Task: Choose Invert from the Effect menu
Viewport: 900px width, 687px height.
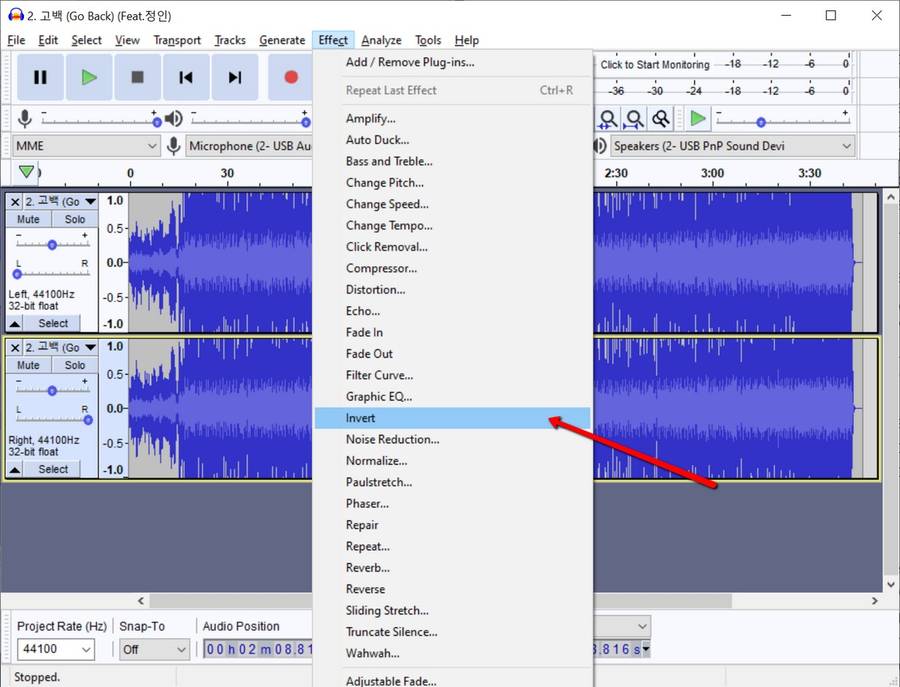Action: pos(361,418)
